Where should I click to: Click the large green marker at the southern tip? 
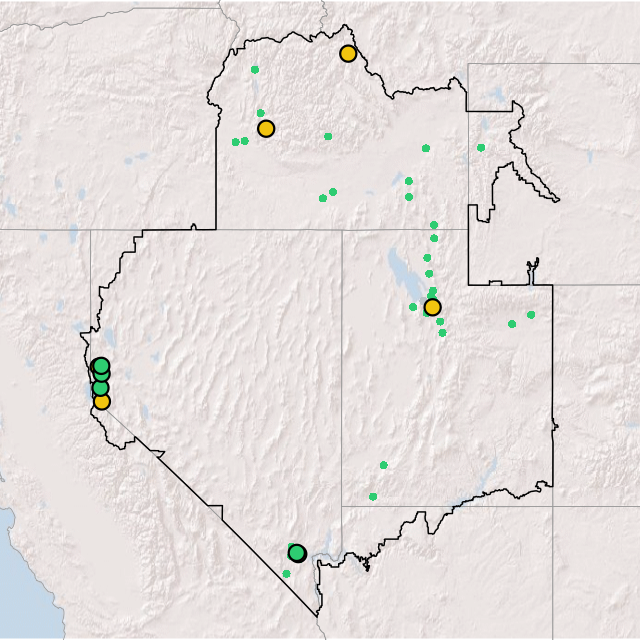coord(296,553)
